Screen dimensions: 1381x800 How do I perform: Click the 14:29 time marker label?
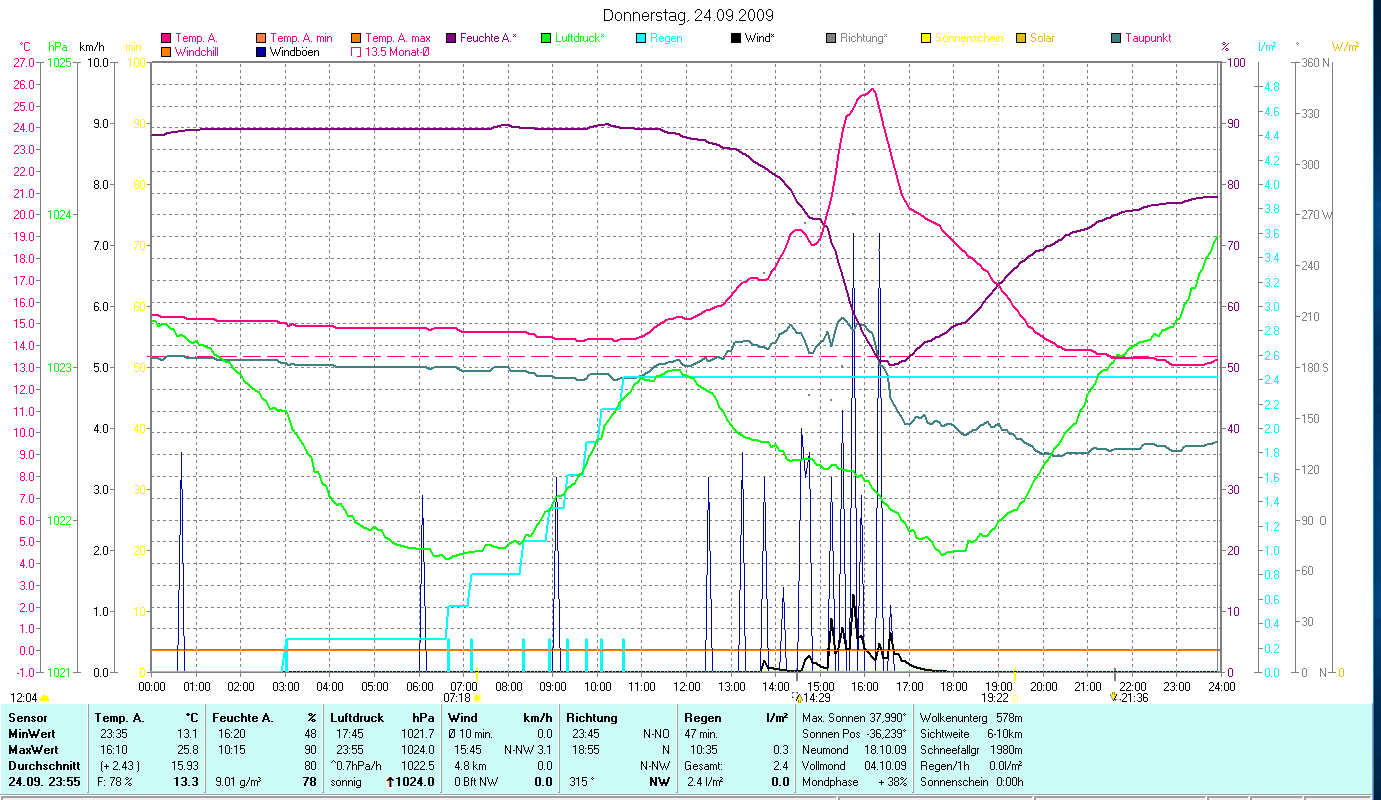click(x=817, y=698)
